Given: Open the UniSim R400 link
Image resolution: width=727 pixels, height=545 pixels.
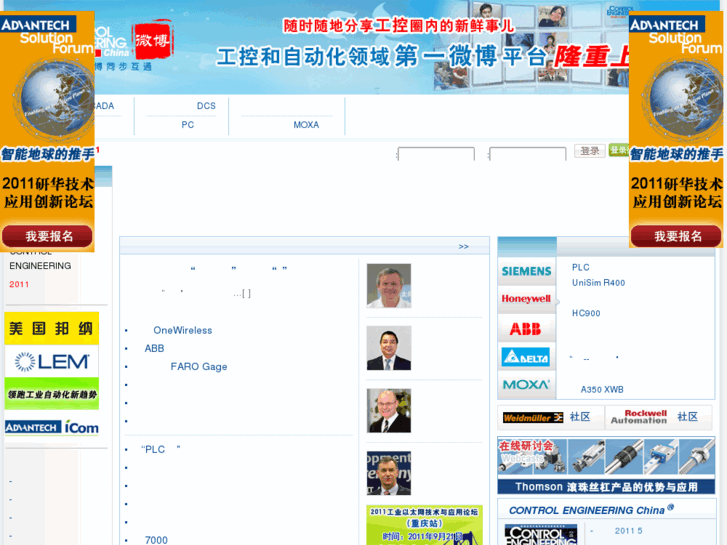Looking at the screenshot, I should pyautogui.click(x=598, y=282).
